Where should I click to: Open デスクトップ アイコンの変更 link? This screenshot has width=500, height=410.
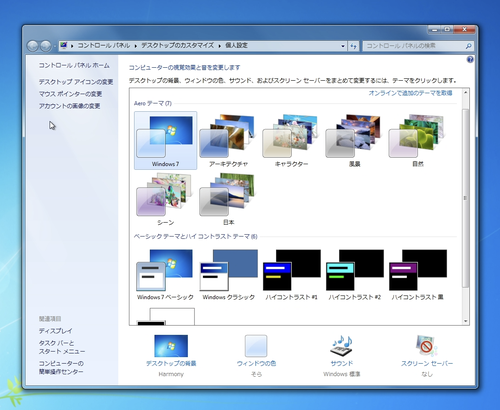click(x=76, y=82)
